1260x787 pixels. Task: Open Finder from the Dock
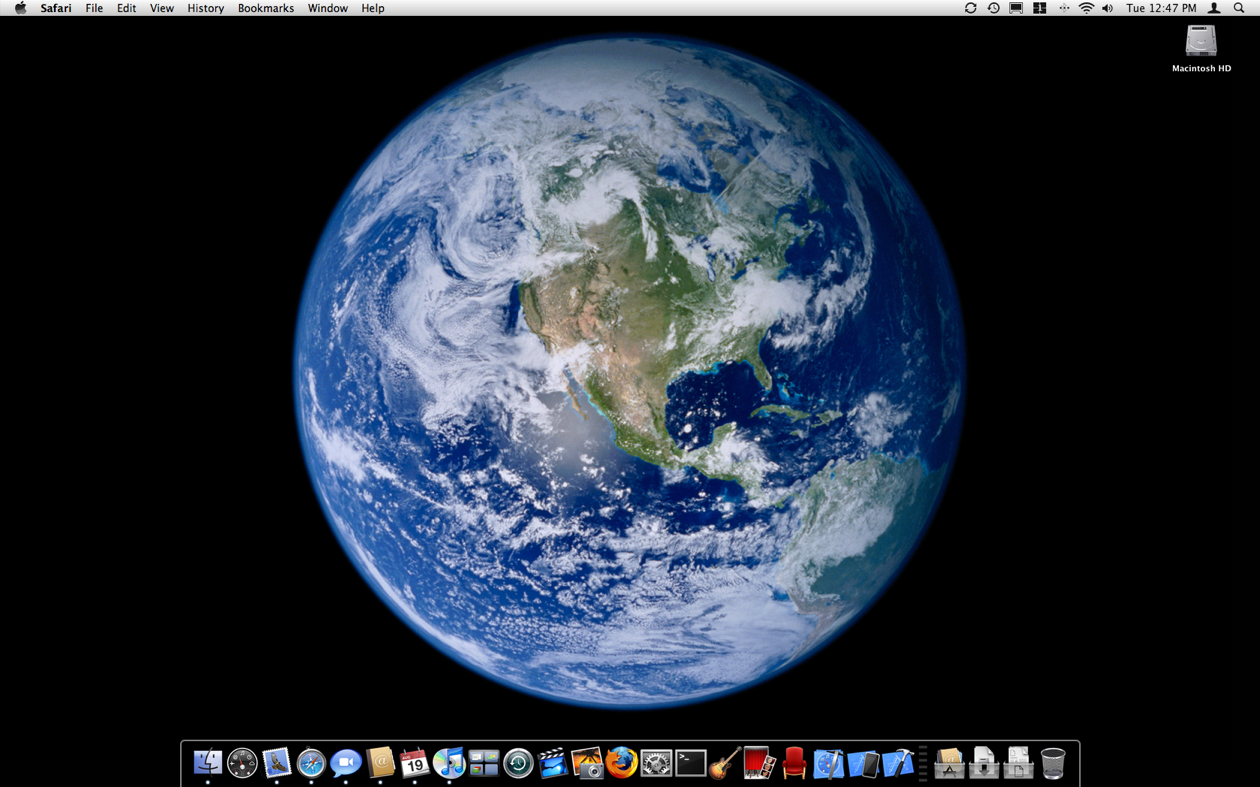(x=208, y=763)
